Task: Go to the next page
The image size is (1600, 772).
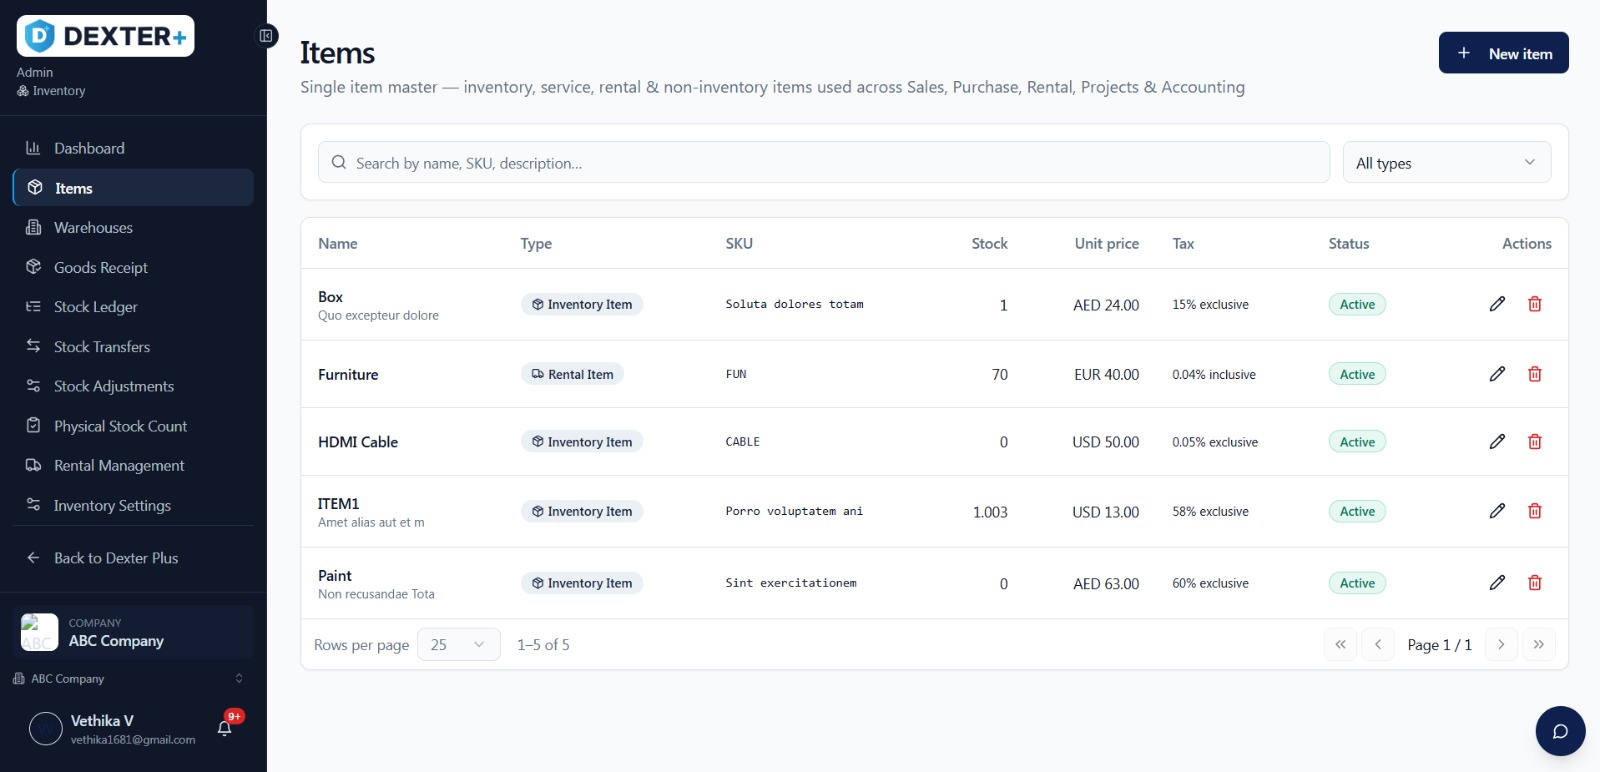Action: 1501,645
